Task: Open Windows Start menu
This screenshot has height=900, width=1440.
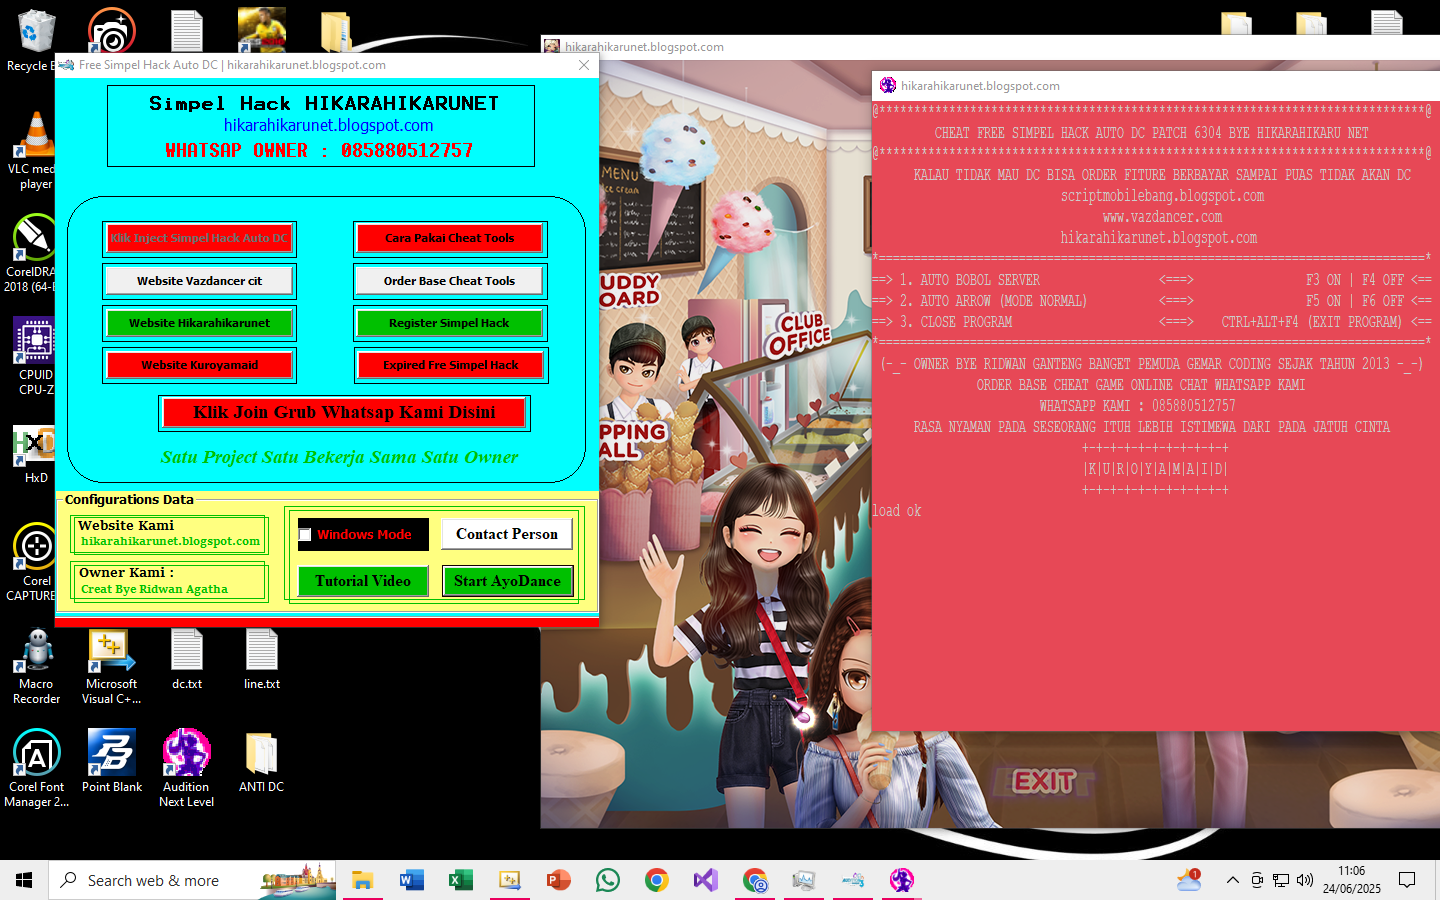Action: click(24, 880)
